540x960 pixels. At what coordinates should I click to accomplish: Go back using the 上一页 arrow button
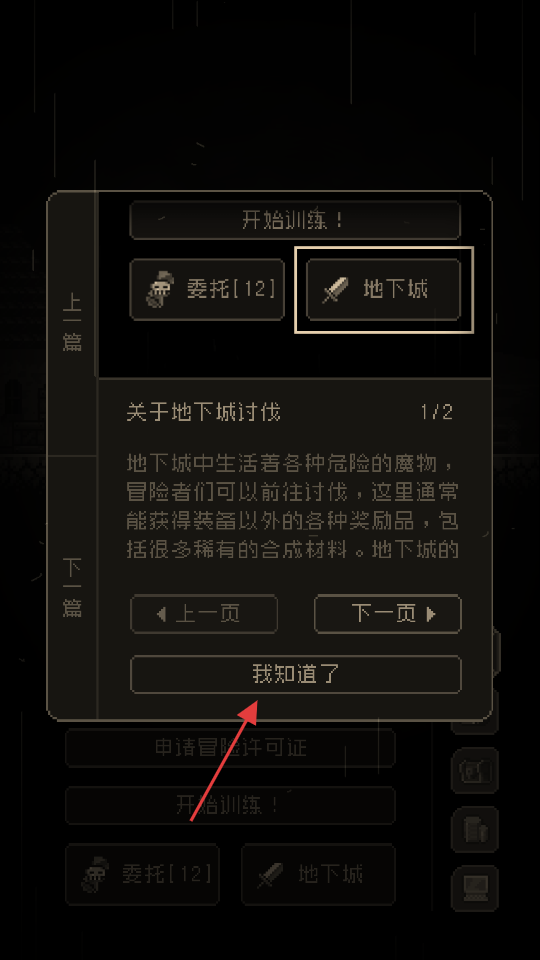coord(204,613)
